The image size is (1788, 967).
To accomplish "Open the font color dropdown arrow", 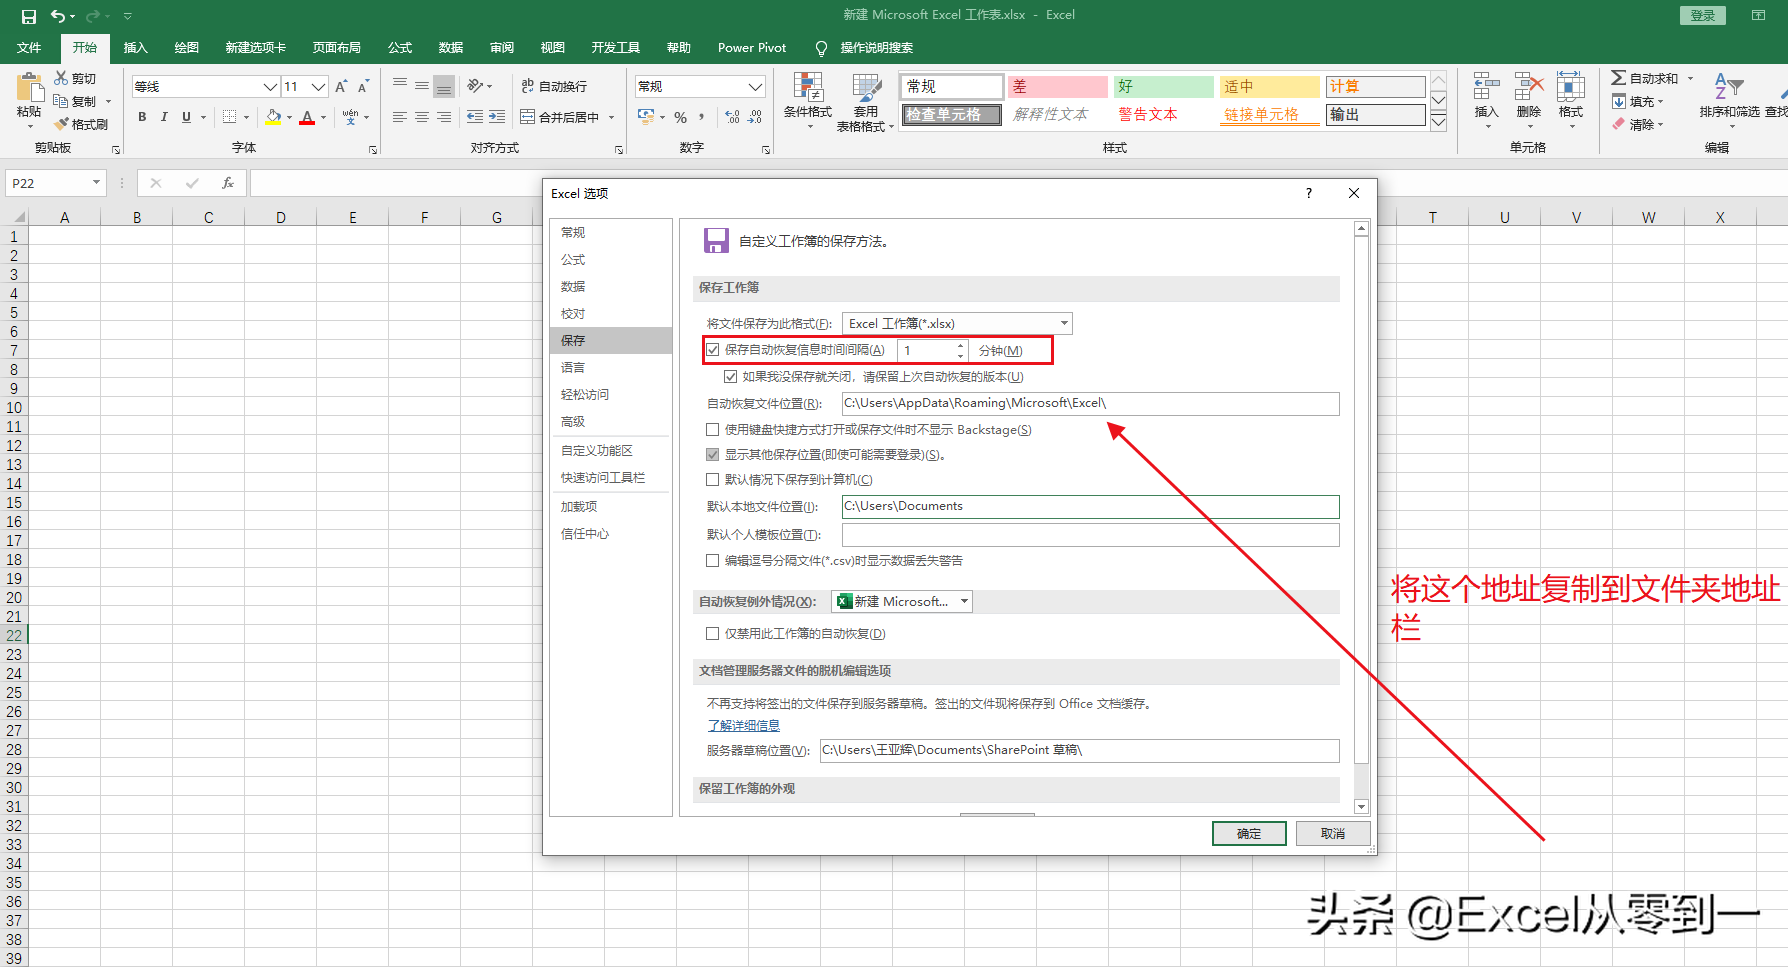I will [324, 118].
